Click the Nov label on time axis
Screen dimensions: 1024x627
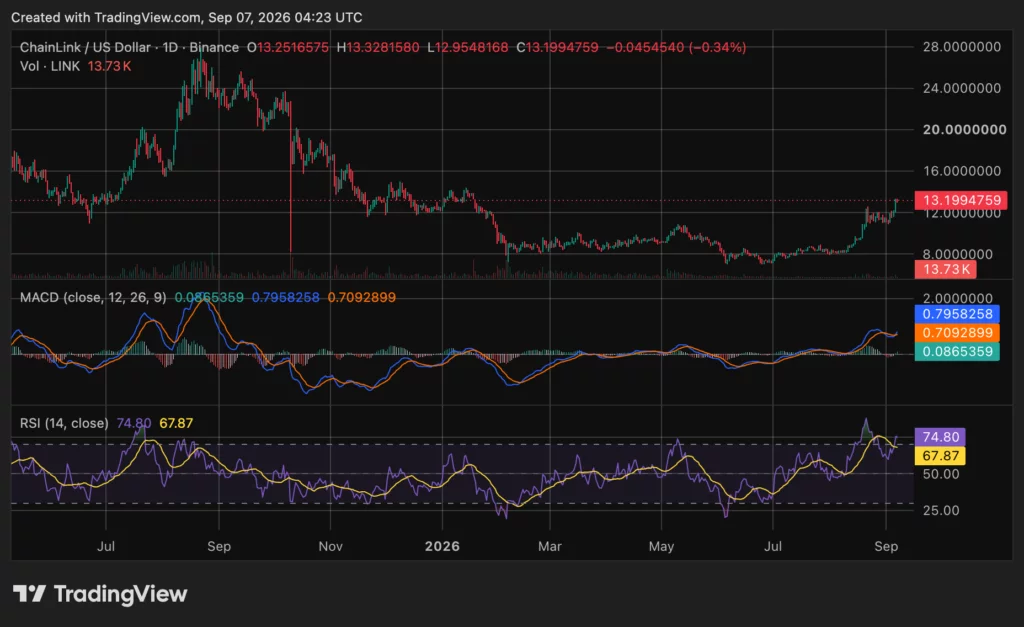(330, 546)
